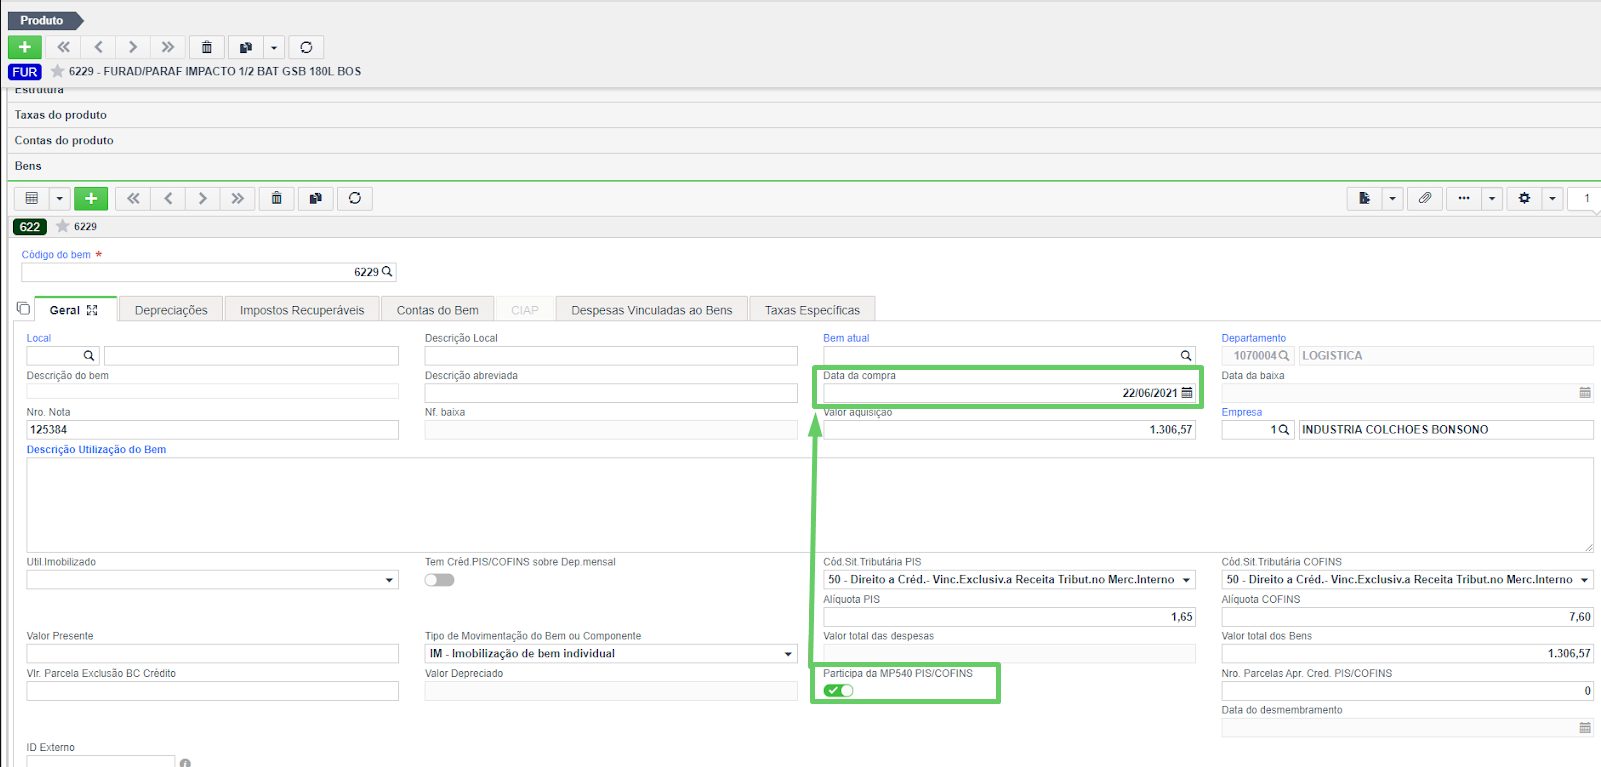Follow the Local label link
The image size is (1601, 767).
(38, 338)
